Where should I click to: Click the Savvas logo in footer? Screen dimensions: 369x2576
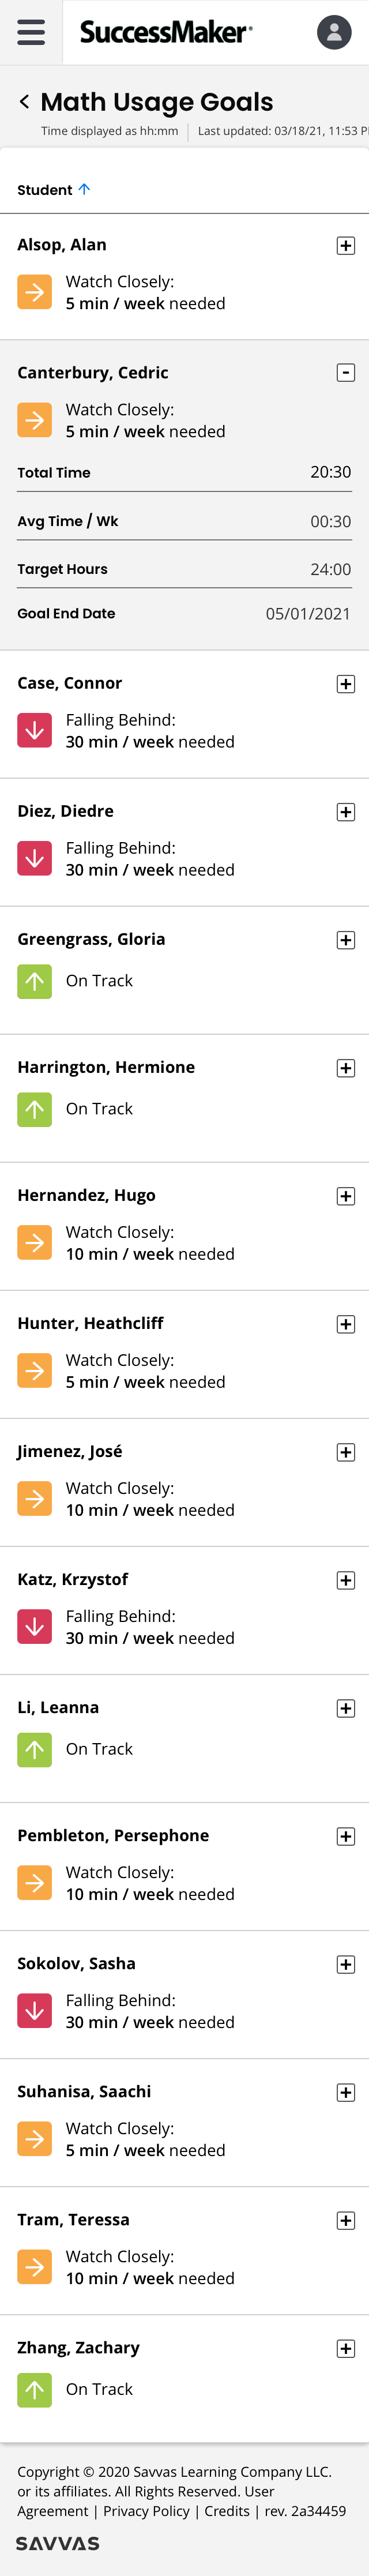[57, 2543]
